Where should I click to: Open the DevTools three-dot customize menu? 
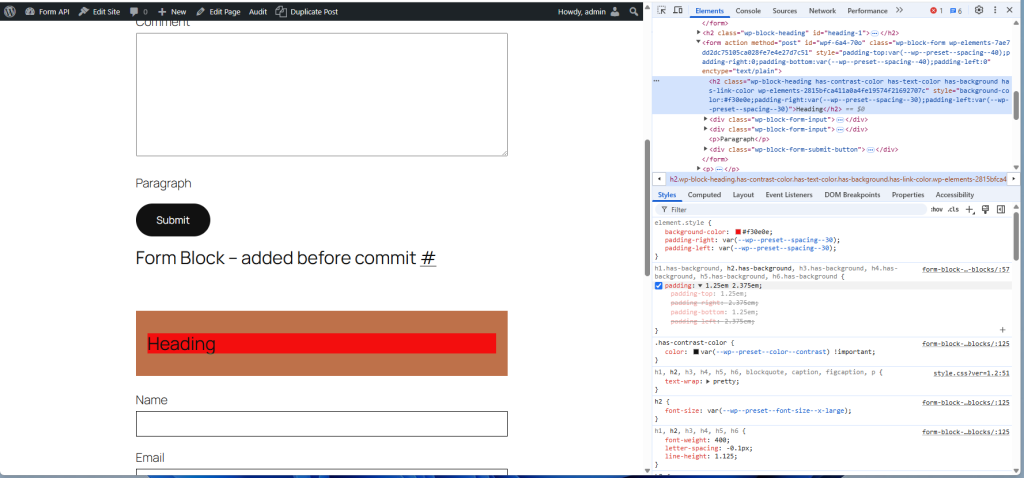pyautogui.click(x=996, y=10)
